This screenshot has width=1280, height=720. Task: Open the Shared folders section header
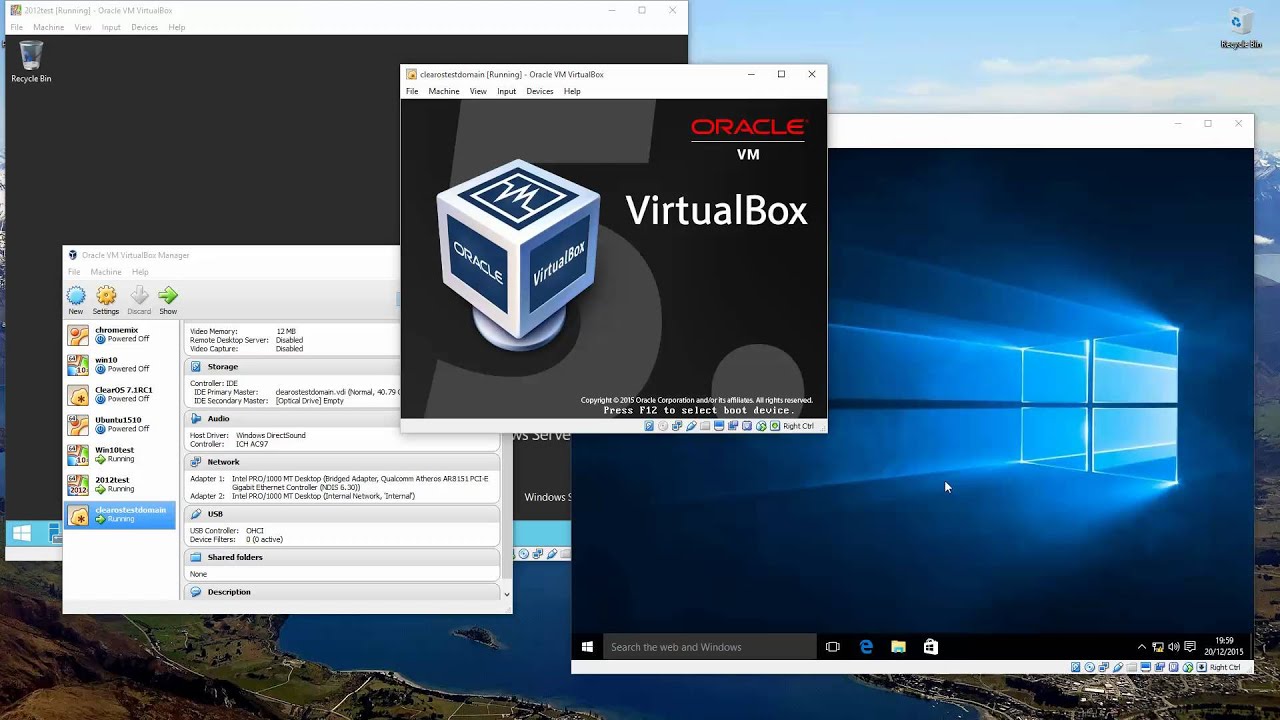click(341, 557)
